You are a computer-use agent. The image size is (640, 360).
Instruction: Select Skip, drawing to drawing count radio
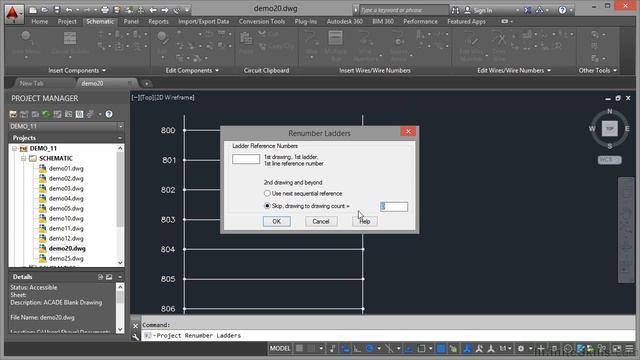click(x=267, y=206)
